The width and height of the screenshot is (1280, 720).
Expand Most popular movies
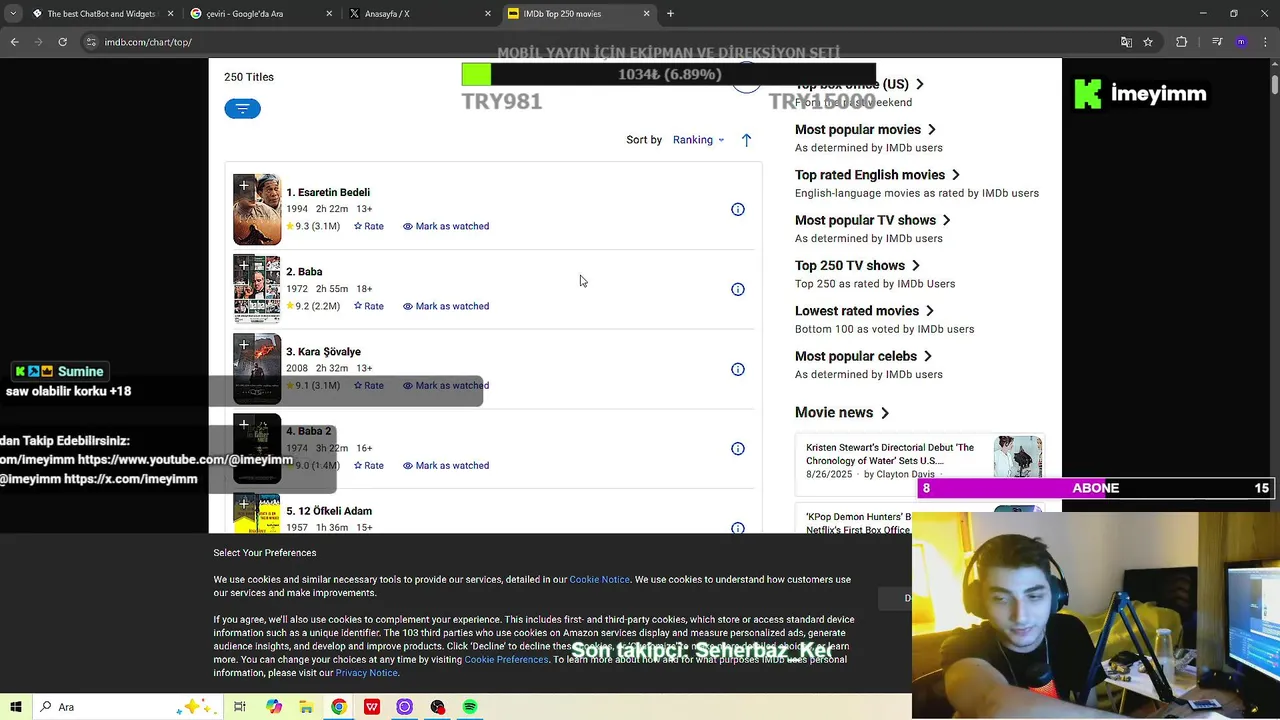(x=865, y=130)
